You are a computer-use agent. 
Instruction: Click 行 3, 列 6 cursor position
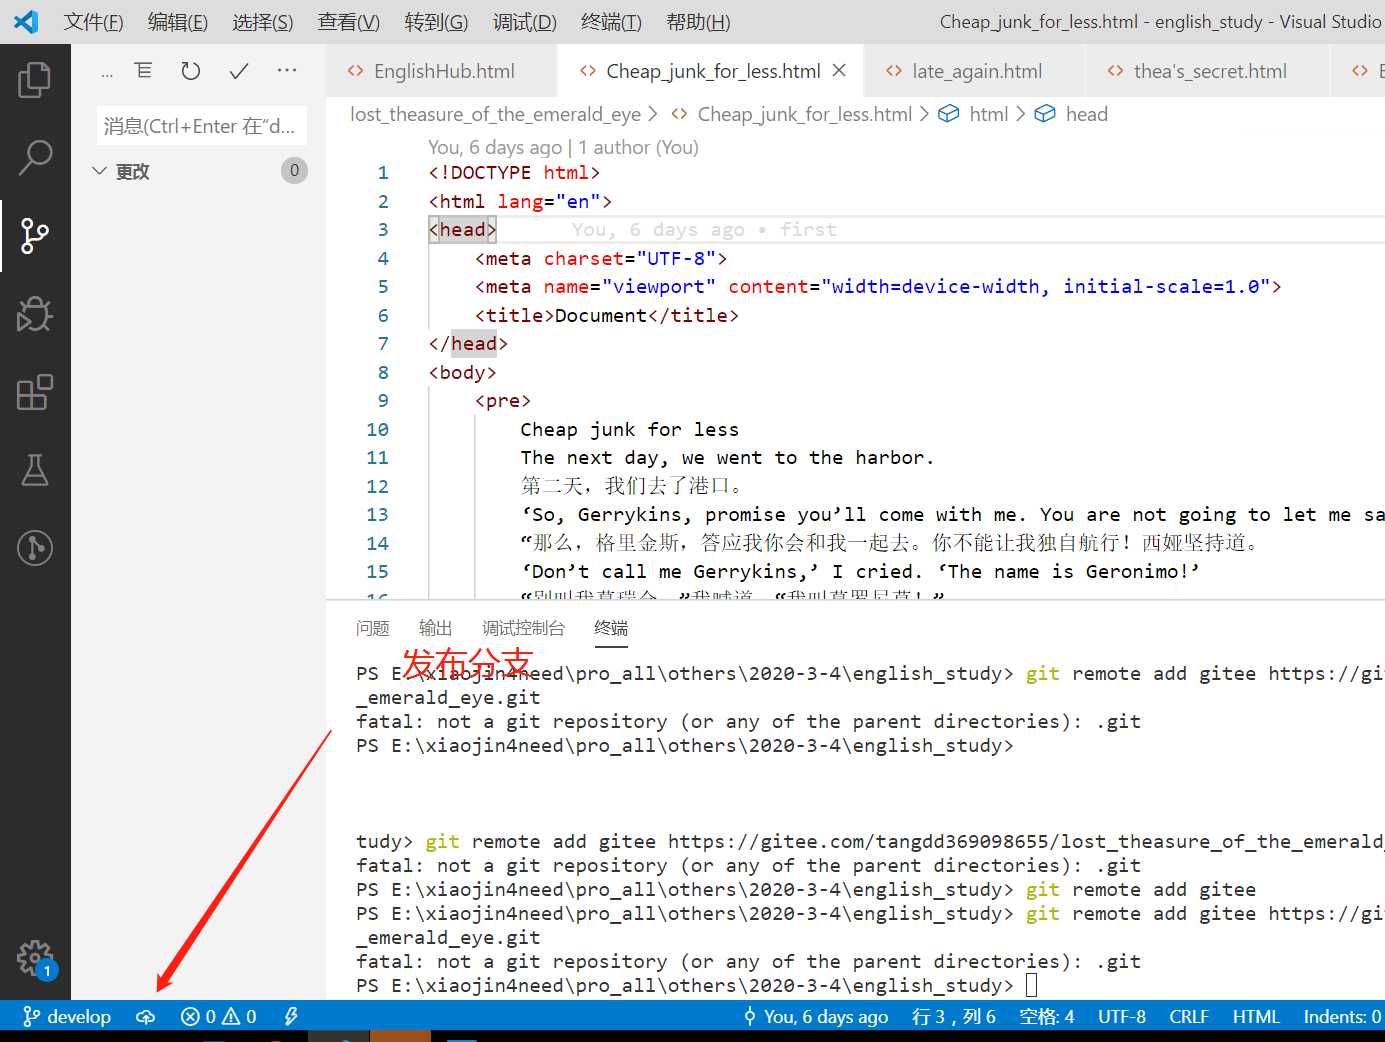click(953, 1016)
